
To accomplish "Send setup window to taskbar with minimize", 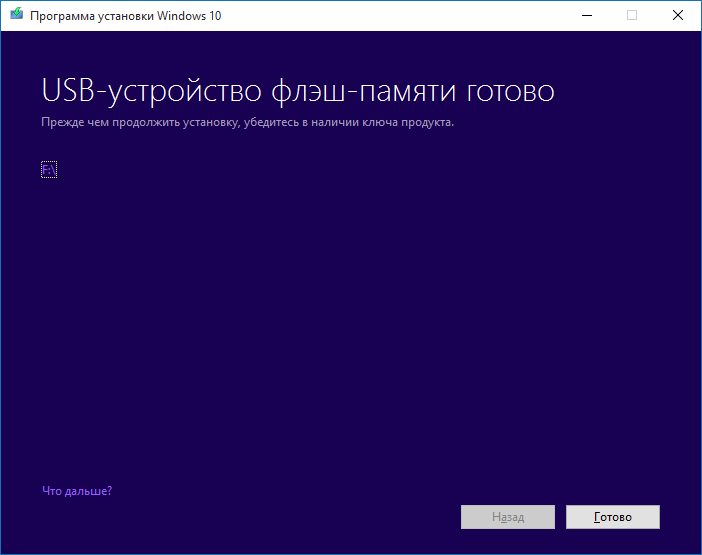I will pyautogui.click(x=586, y=15).
